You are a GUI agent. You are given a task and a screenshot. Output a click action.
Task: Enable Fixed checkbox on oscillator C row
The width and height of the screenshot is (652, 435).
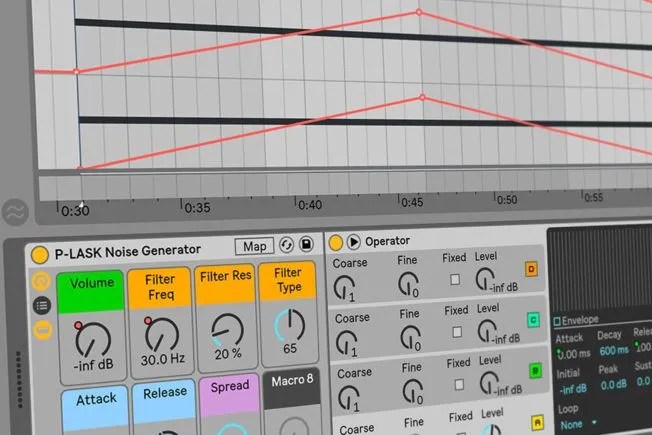click(457, 332)
